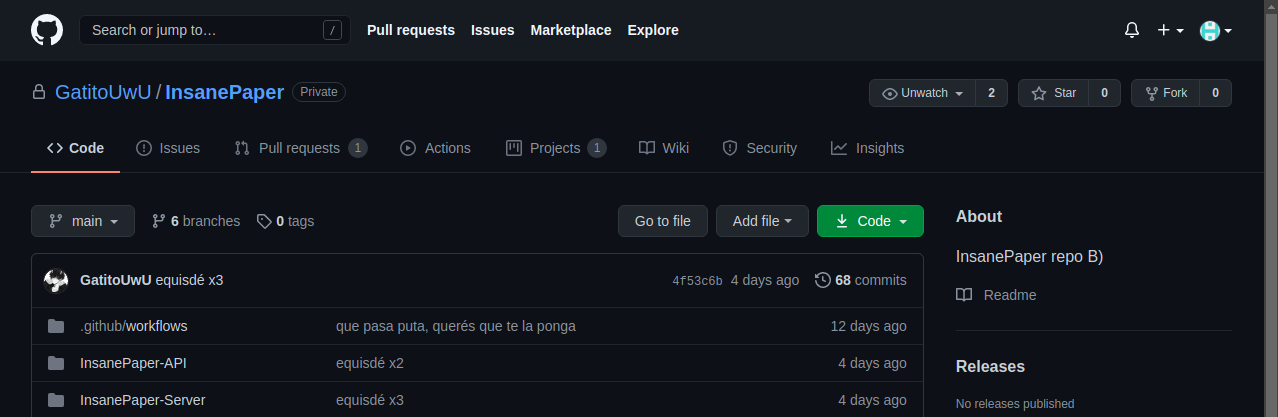View the 68 commits history
1278x417 pixels.
(x=861, y=280)
